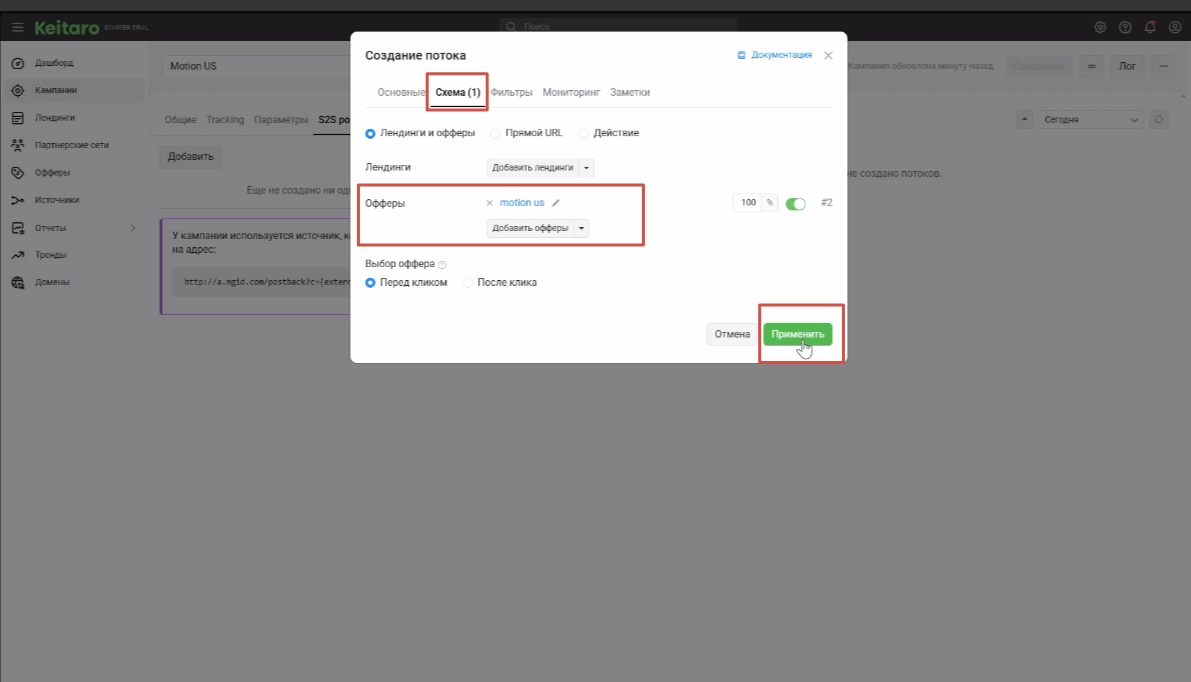Open the settings gear in the top bar
The image size is (1191, 682).
pyautogui.click(x=1100, y=27)
